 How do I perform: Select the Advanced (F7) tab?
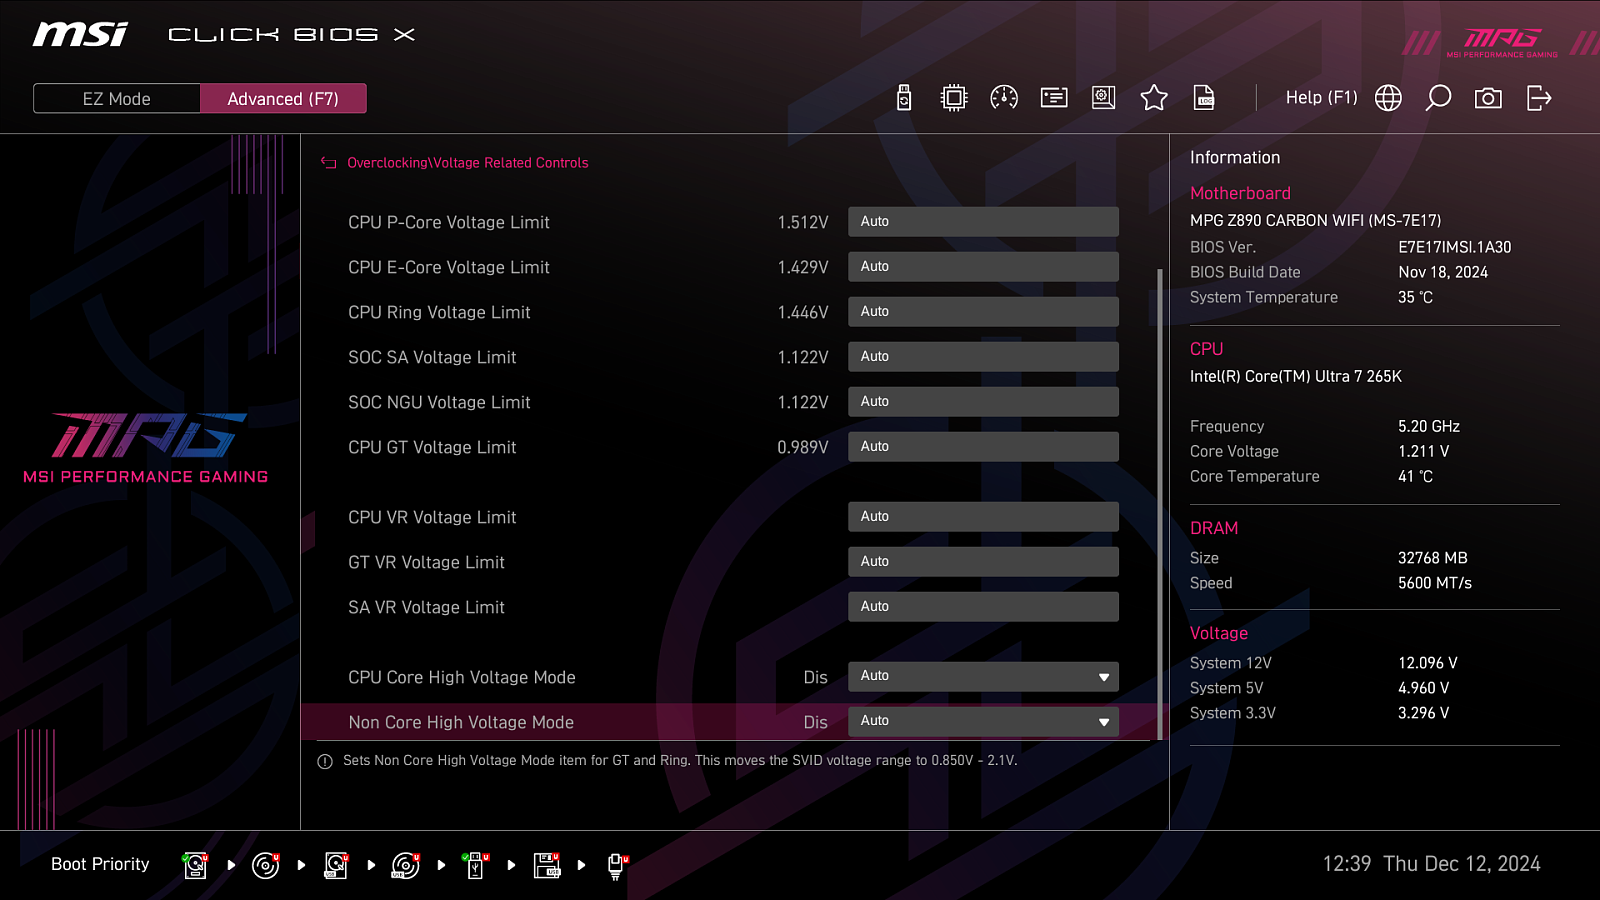coord(283,99)
